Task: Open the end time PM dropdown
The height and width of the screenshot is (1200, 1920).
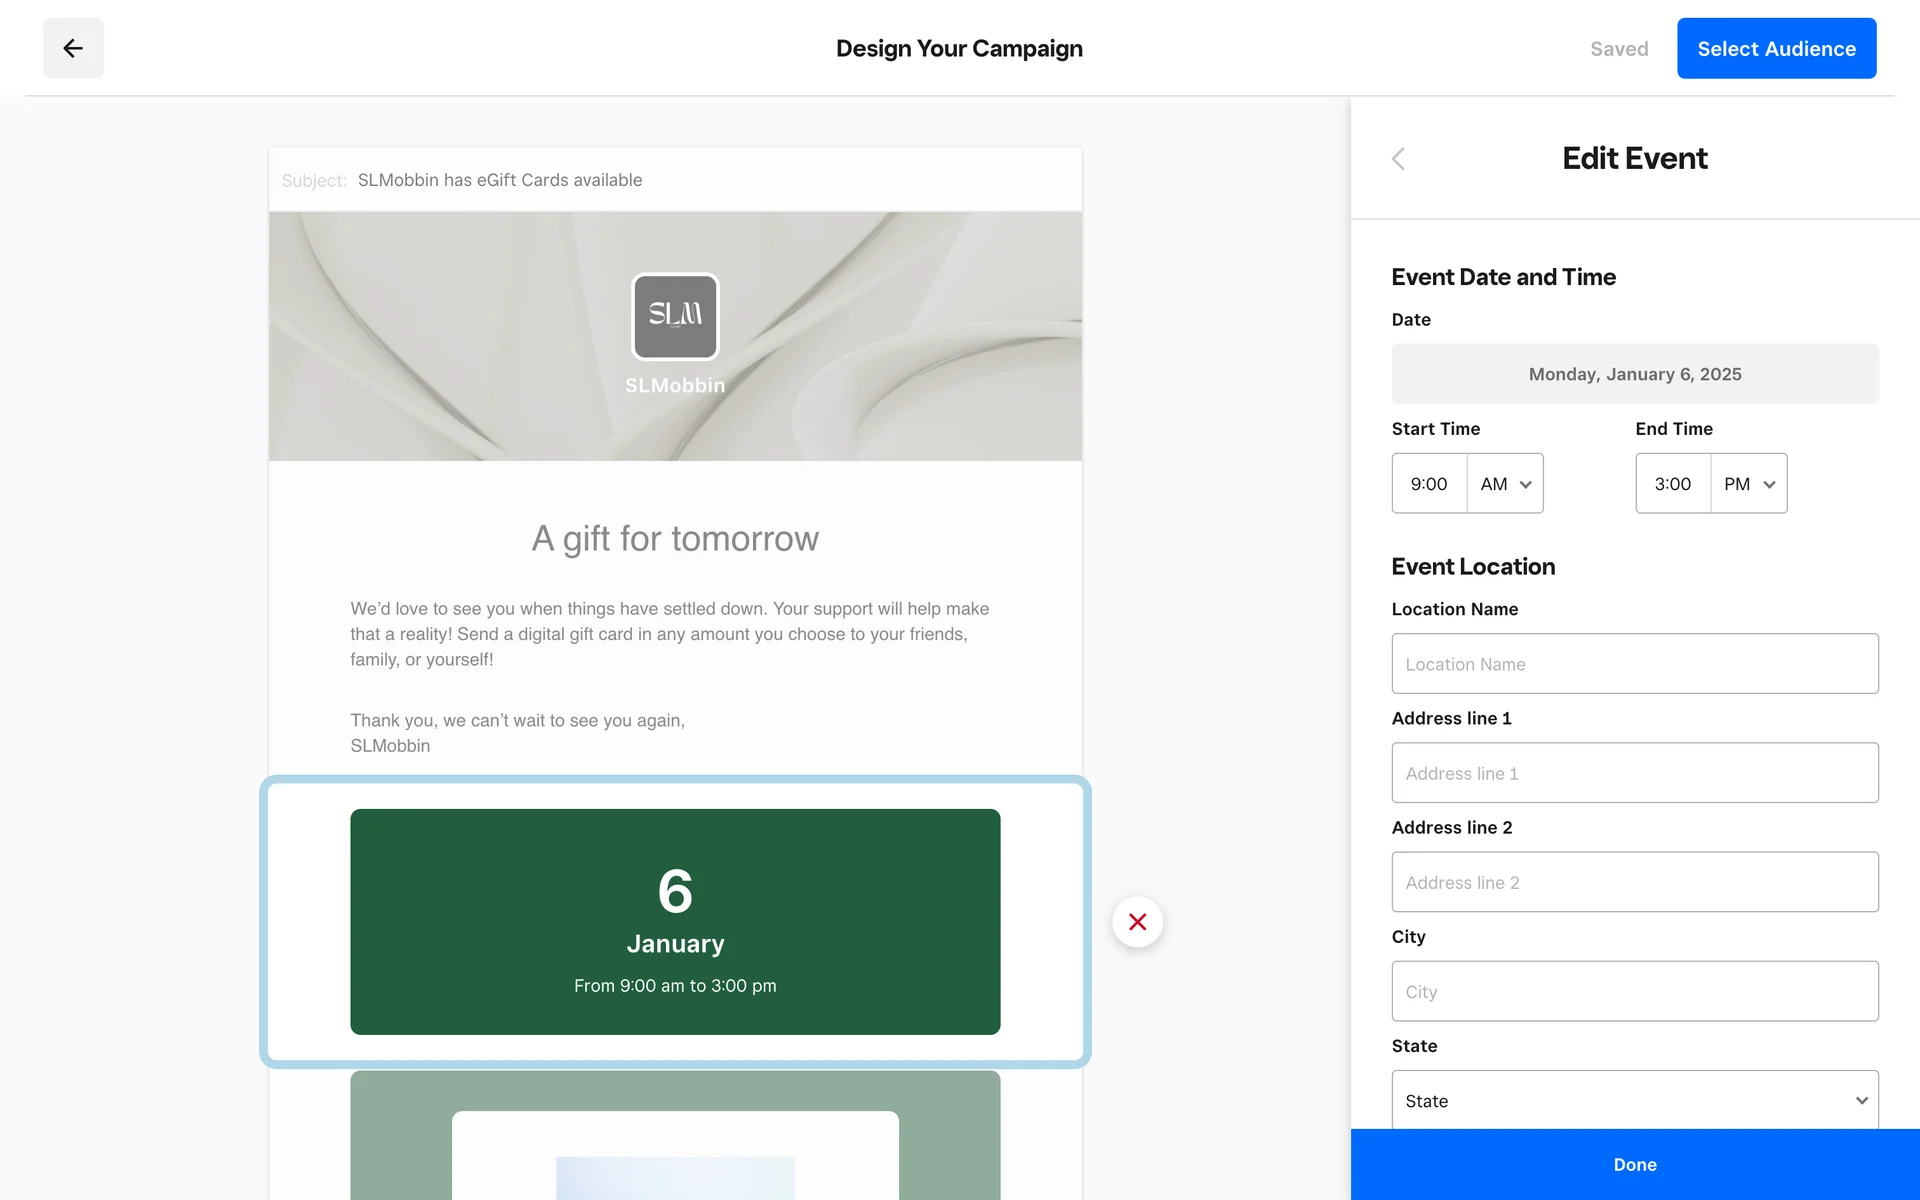Action: coord(1748,484)
